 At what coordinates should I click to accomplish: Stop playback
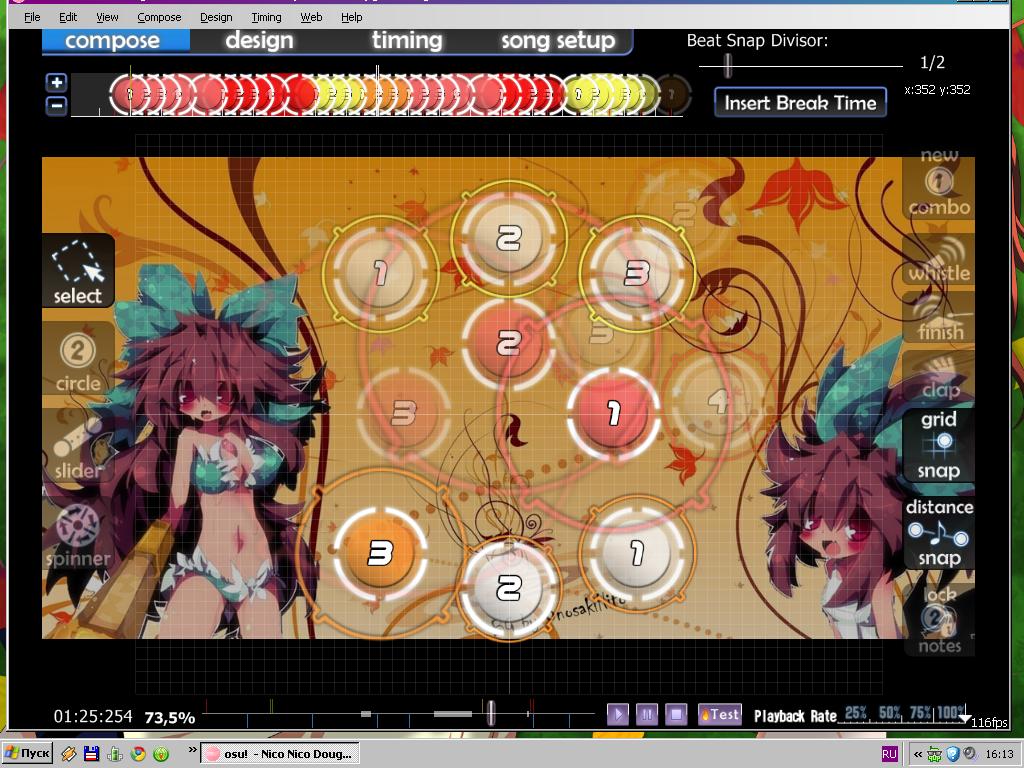coord(676,714)
